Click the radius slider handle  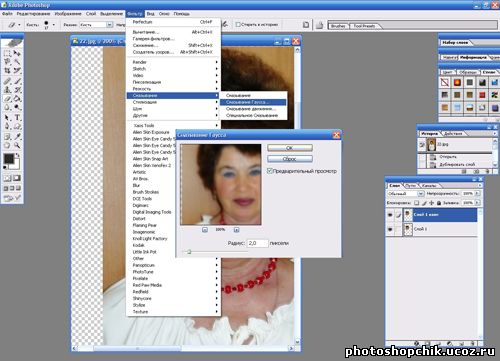point(189,252)
